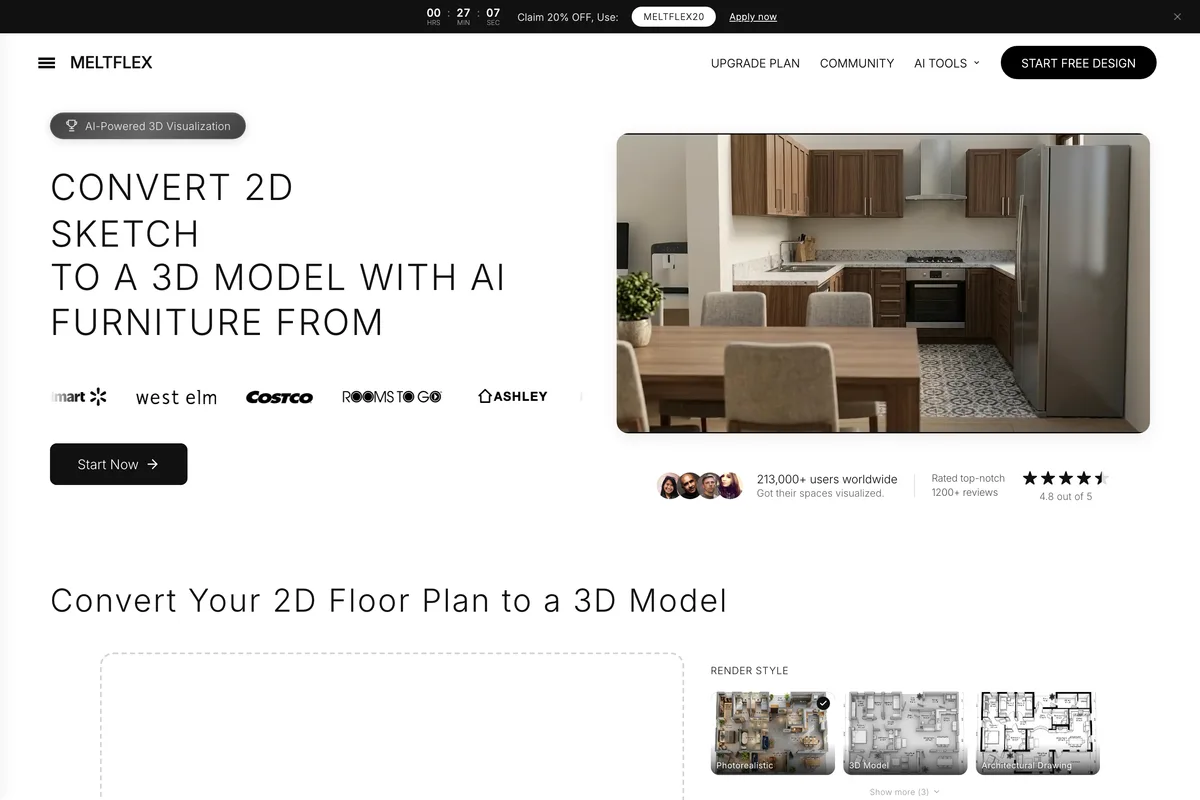Click the kitchen 3D render image

[x=883, y=283]
